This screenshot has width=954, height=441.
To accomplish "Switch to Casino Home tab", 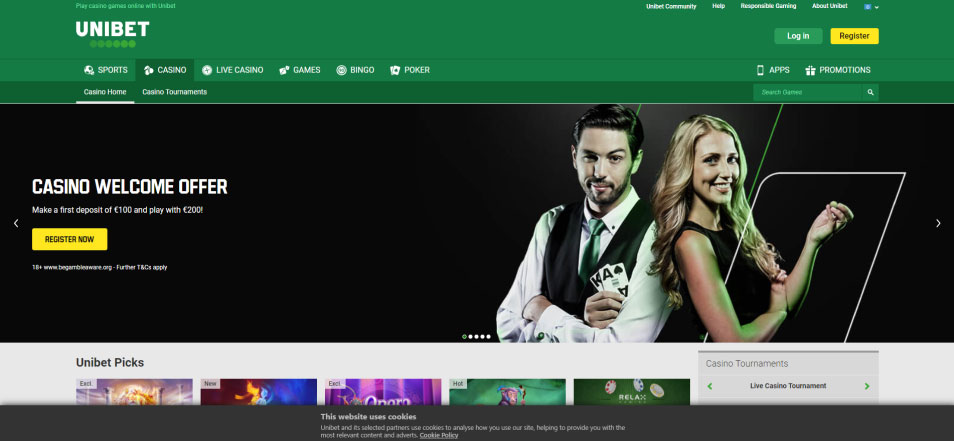I will click(x=105, y=92).
